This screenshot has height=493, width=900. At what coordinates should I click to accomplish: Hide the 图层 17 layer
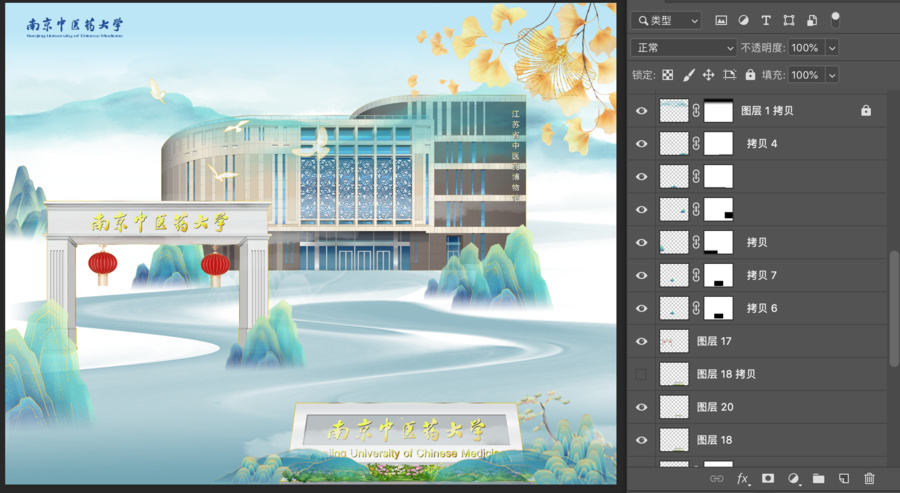642,341
